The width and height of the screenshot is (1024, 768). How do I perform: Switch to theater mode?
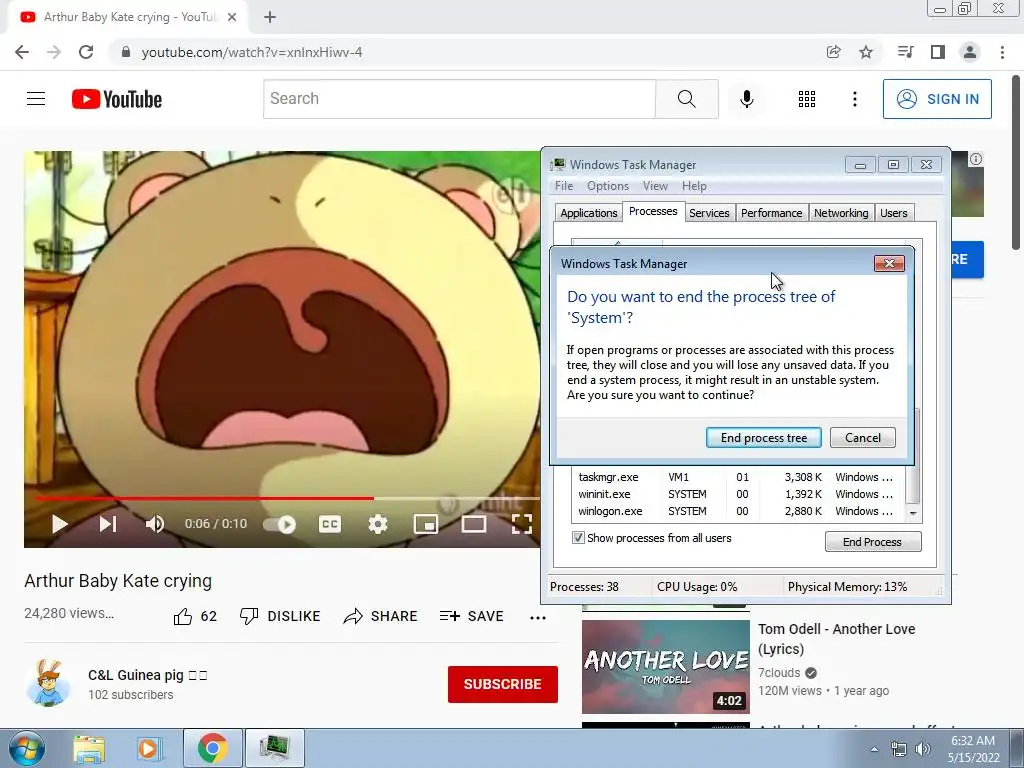click(x=473, y=524)
